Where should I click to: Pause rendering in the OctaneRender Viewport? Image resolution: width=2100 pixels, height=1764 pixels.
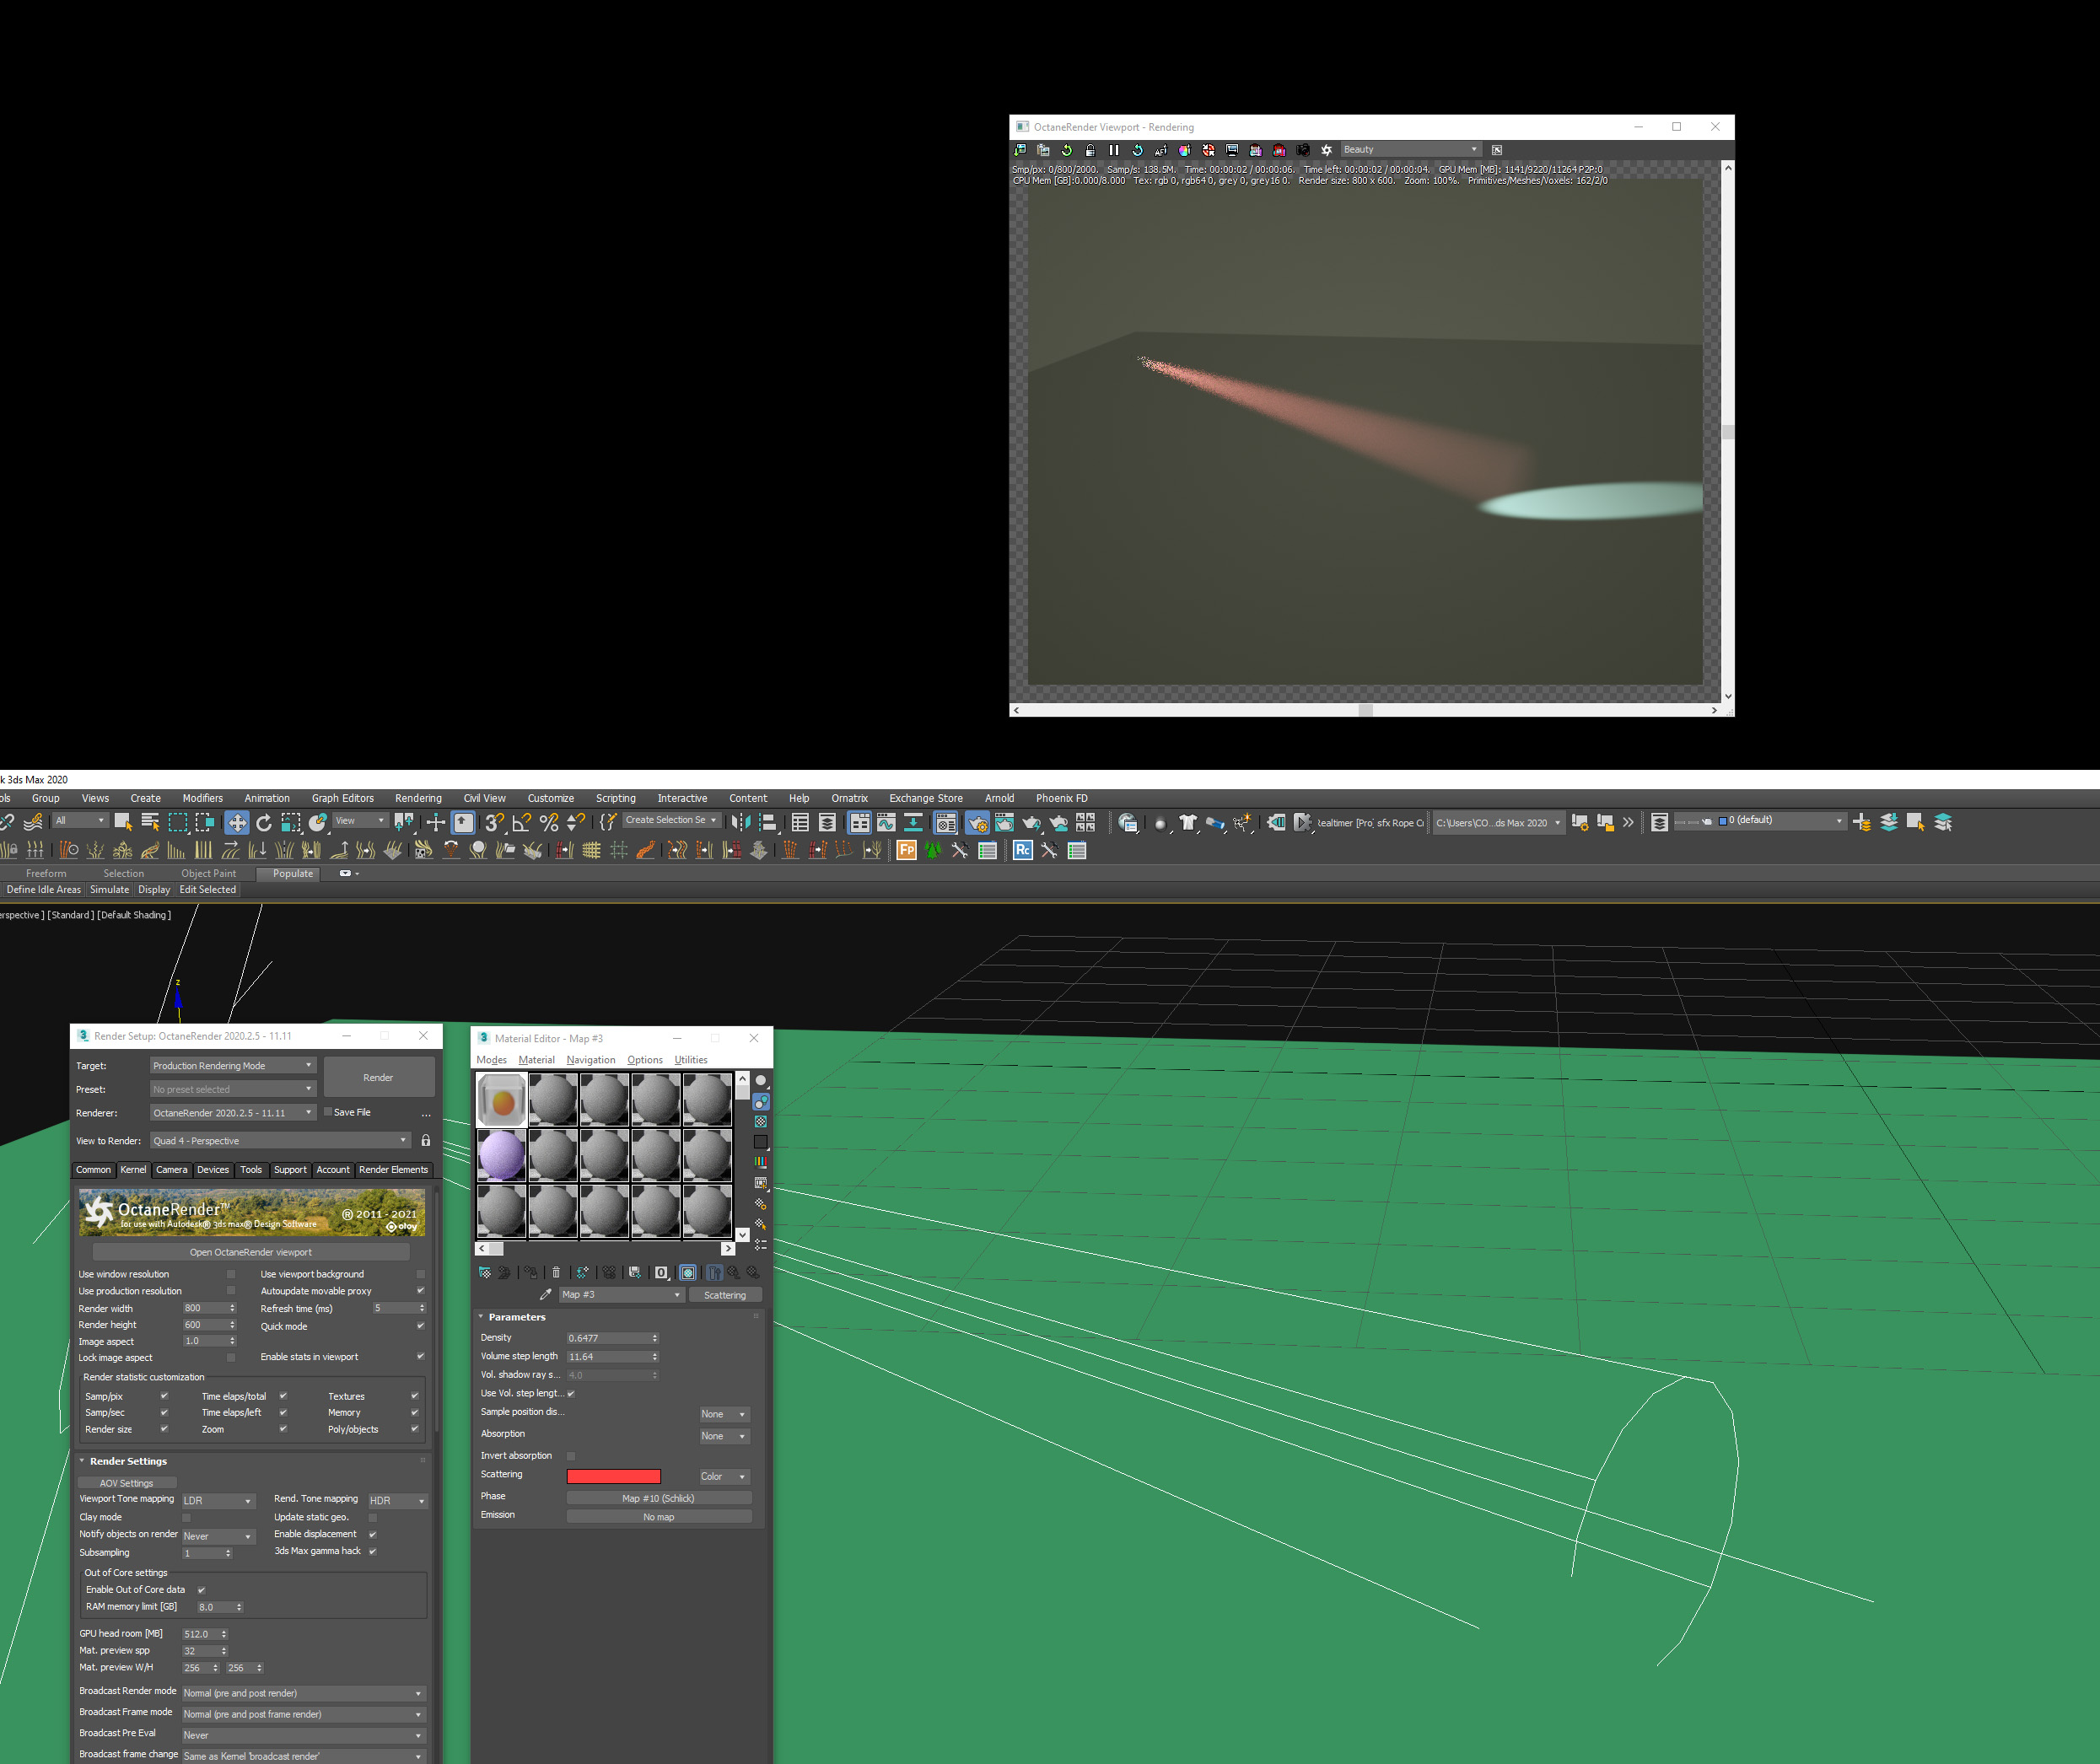point(1114,150)
